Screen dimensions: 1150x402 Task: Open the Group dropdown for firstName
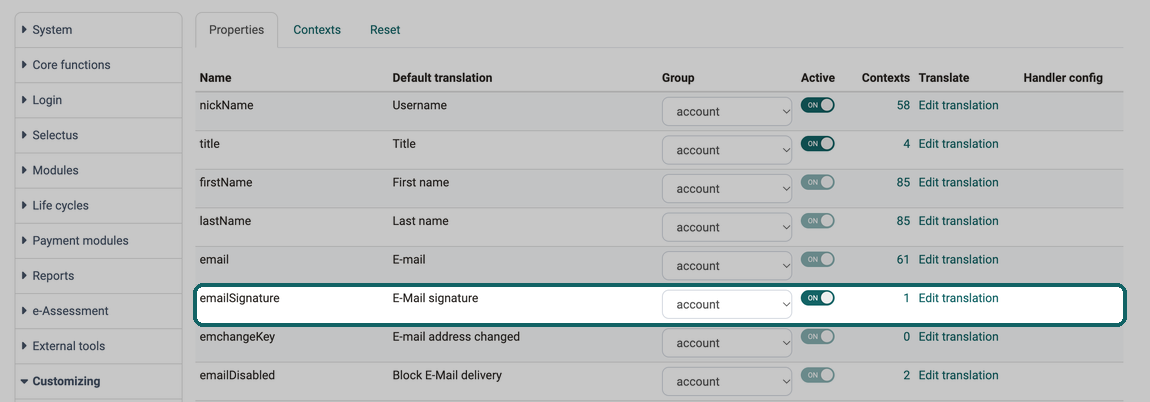tap(727, 189)
